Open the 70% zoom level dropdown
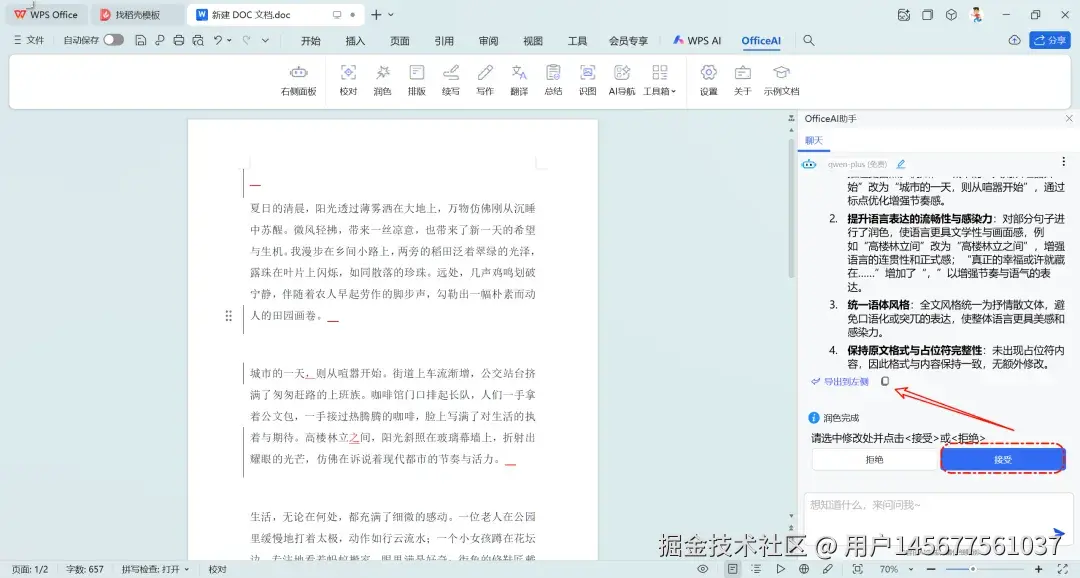 click(893, 568)
